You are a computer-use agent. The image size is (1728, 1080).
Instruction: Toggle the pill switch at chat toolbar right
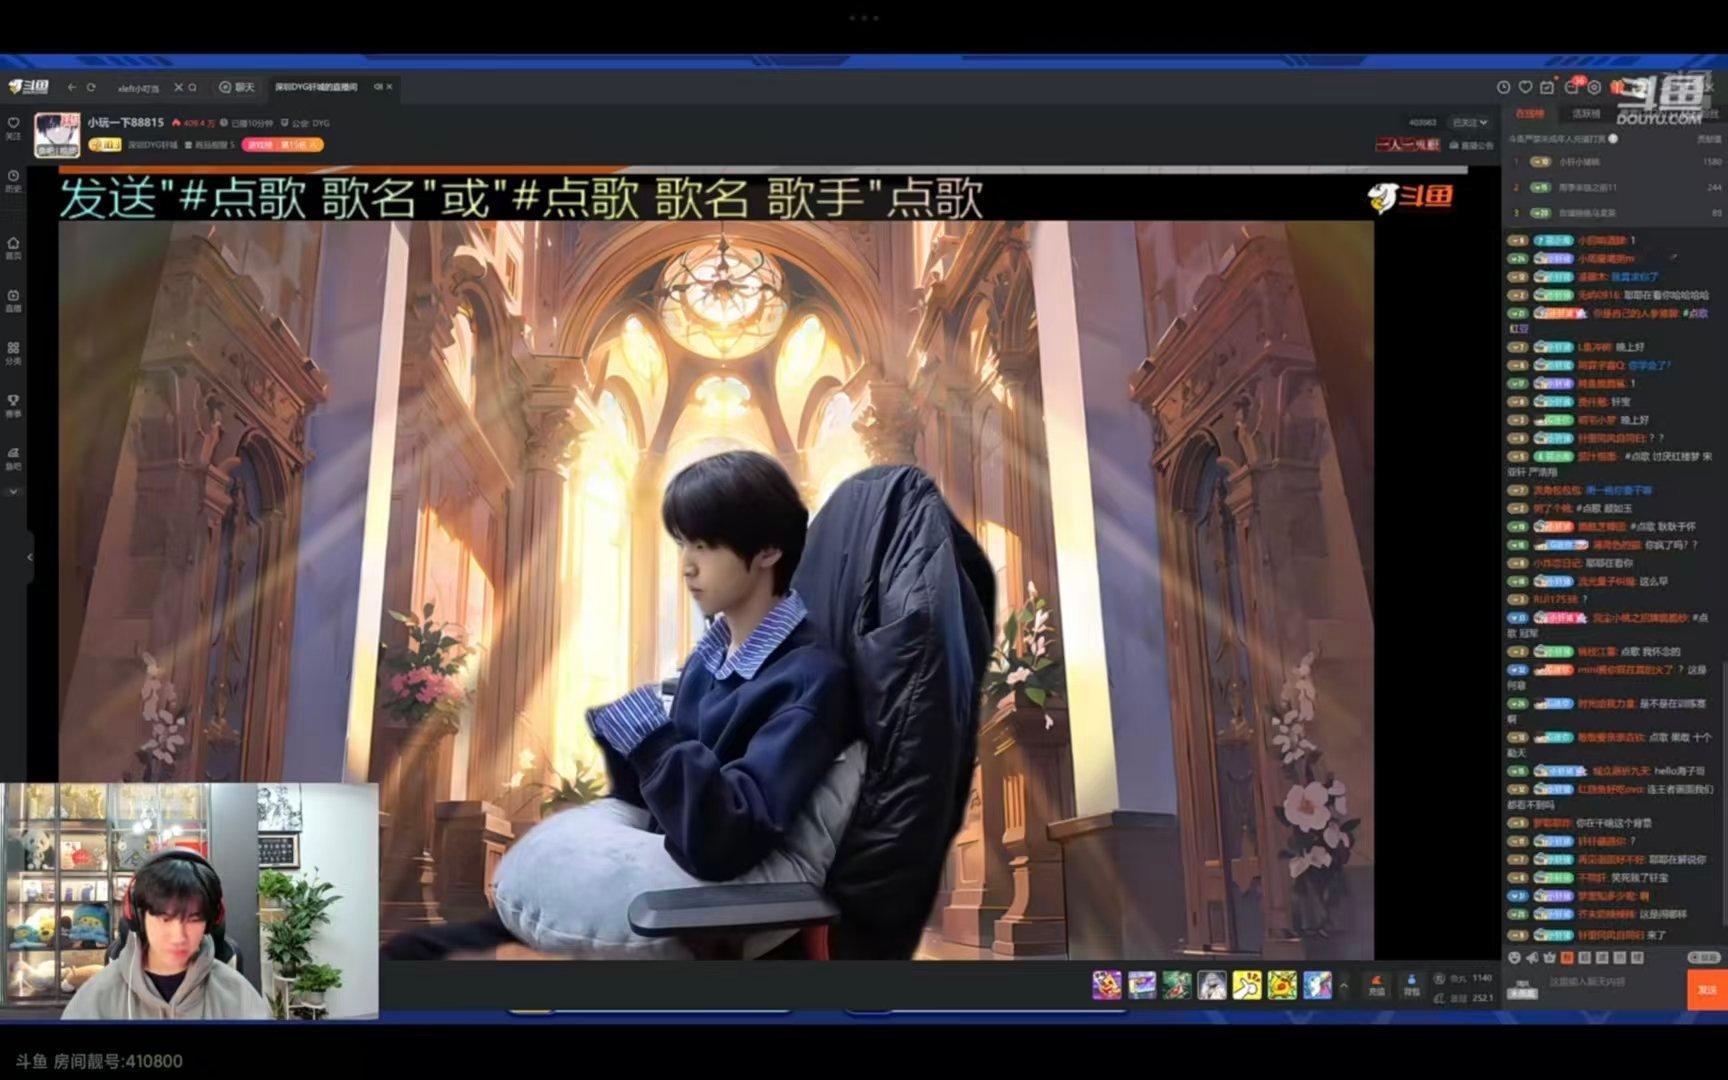pyautogui.click(x=1703, y=957)
